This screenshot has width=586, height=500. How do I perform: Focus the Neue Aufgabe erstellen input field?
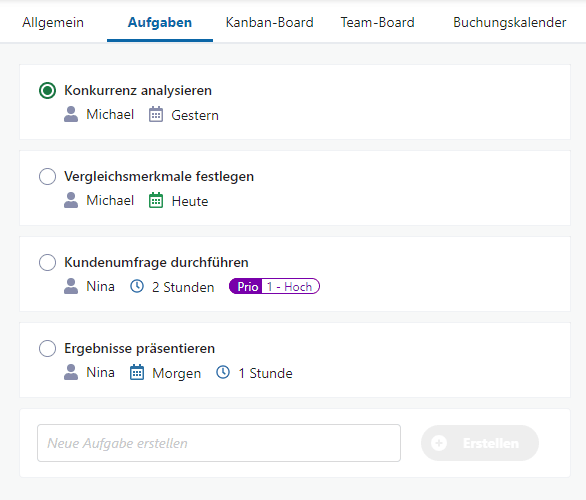(x=219, y=443)
